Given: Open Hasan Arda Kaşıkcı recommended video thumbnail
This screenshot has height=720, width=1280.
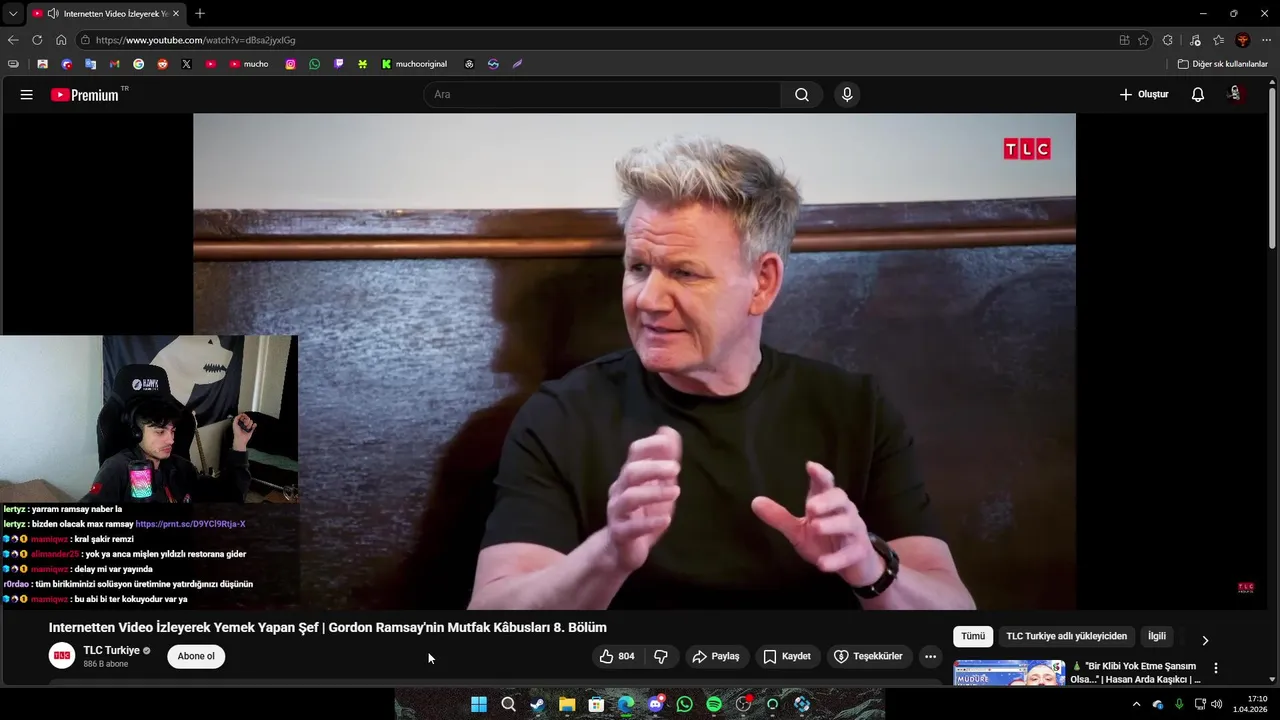Looking at the screenshot, I should tap(1009, 673).
